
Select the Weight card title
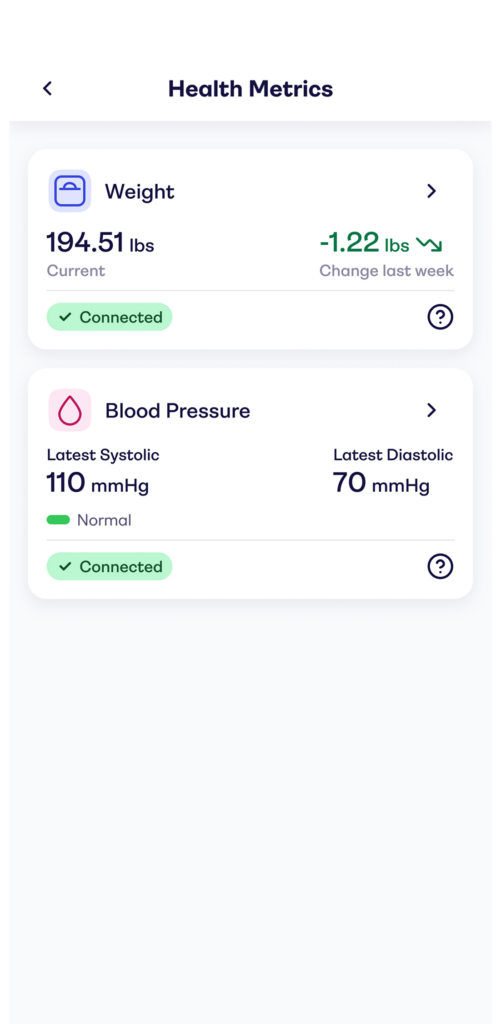(140, 192)
